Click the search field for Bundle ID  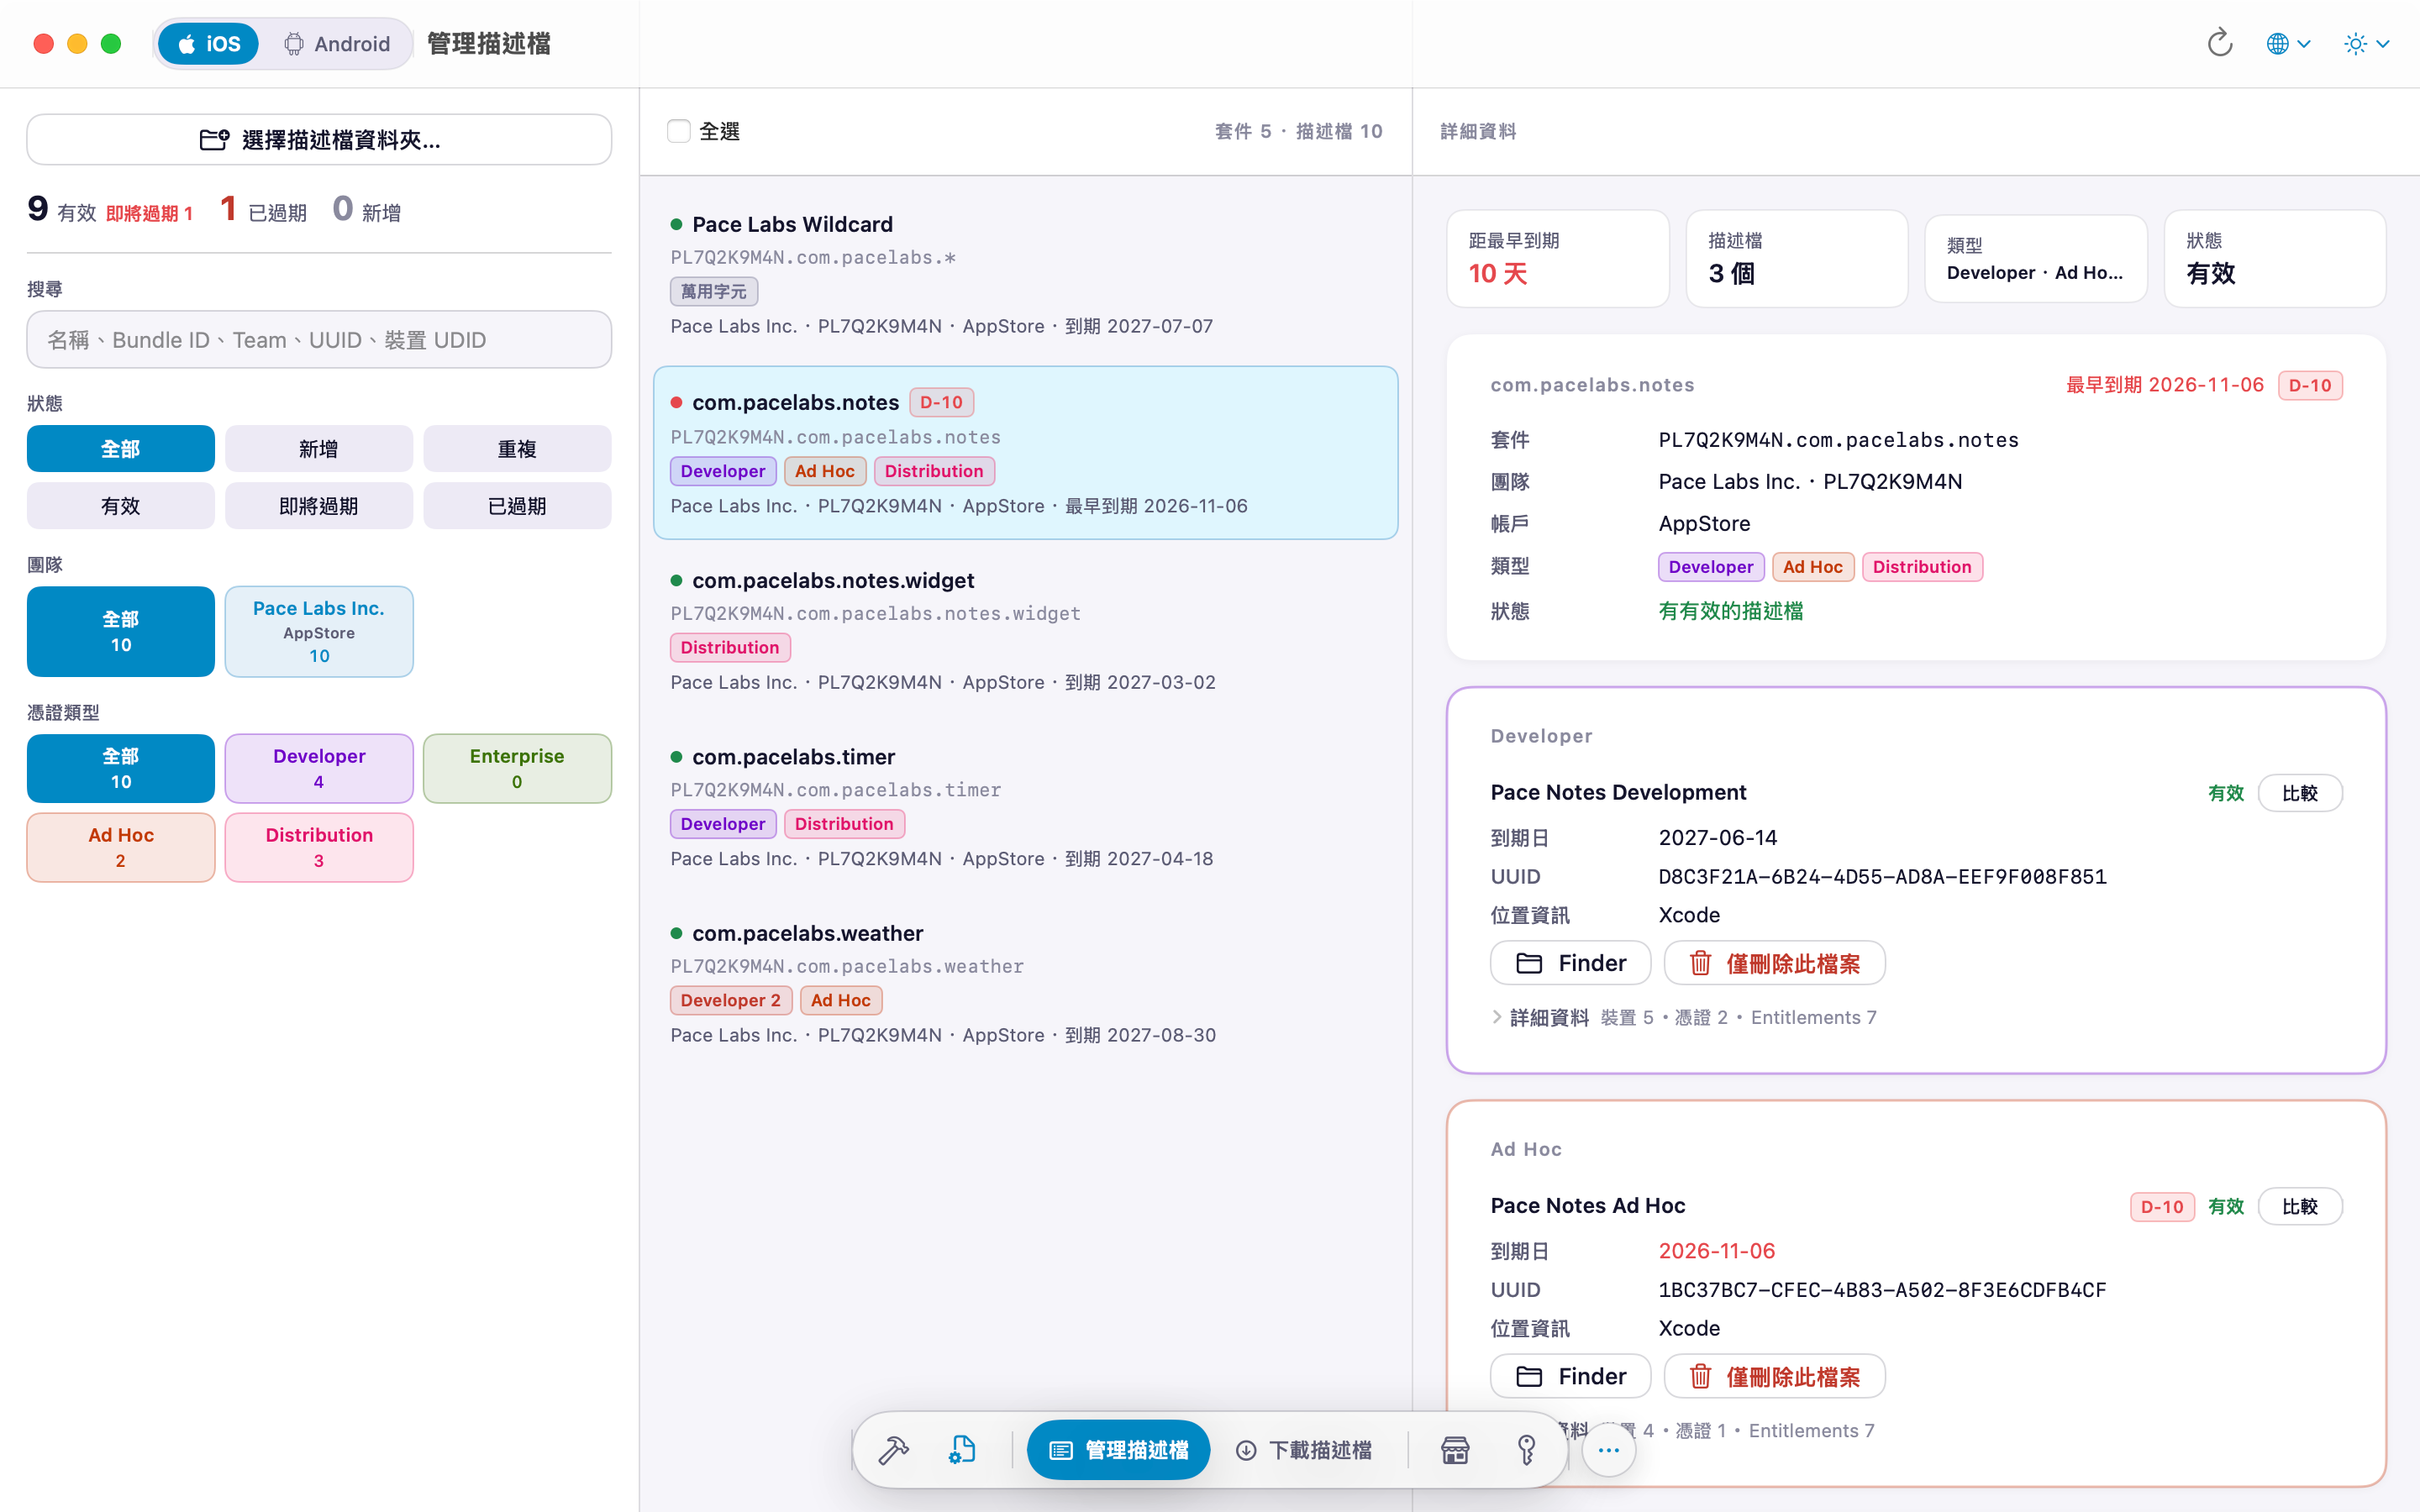[x=319, y=340]
